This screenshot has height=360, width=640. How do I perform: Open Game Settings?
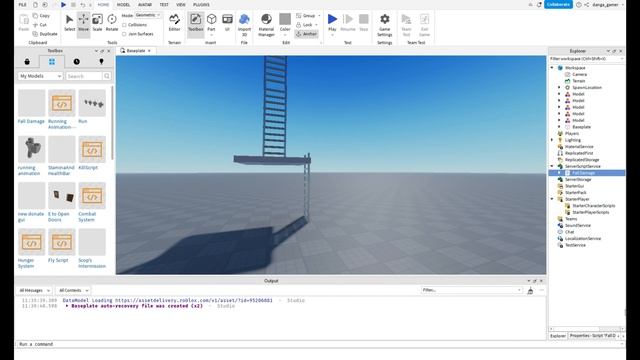pyautogui.click(x=384, y=24)
